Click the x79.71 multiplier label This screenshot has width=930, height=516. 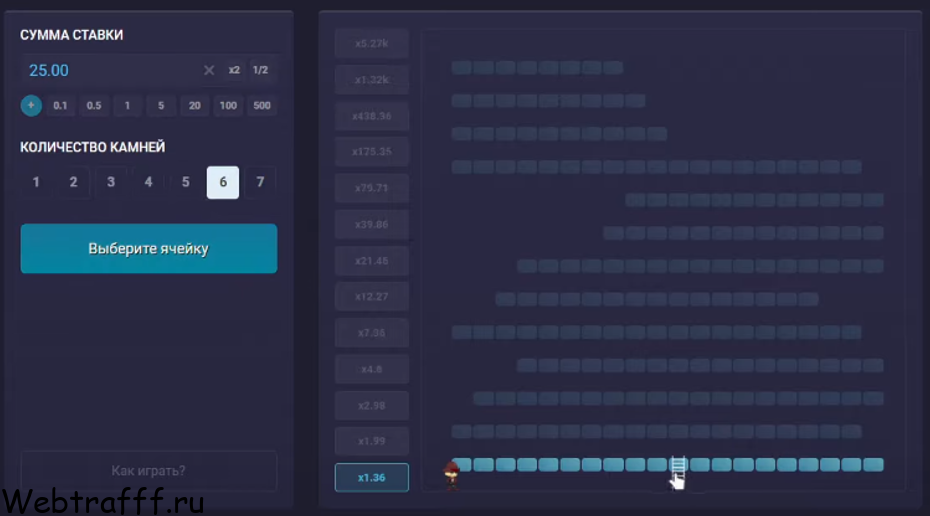[x=372, y=188]
